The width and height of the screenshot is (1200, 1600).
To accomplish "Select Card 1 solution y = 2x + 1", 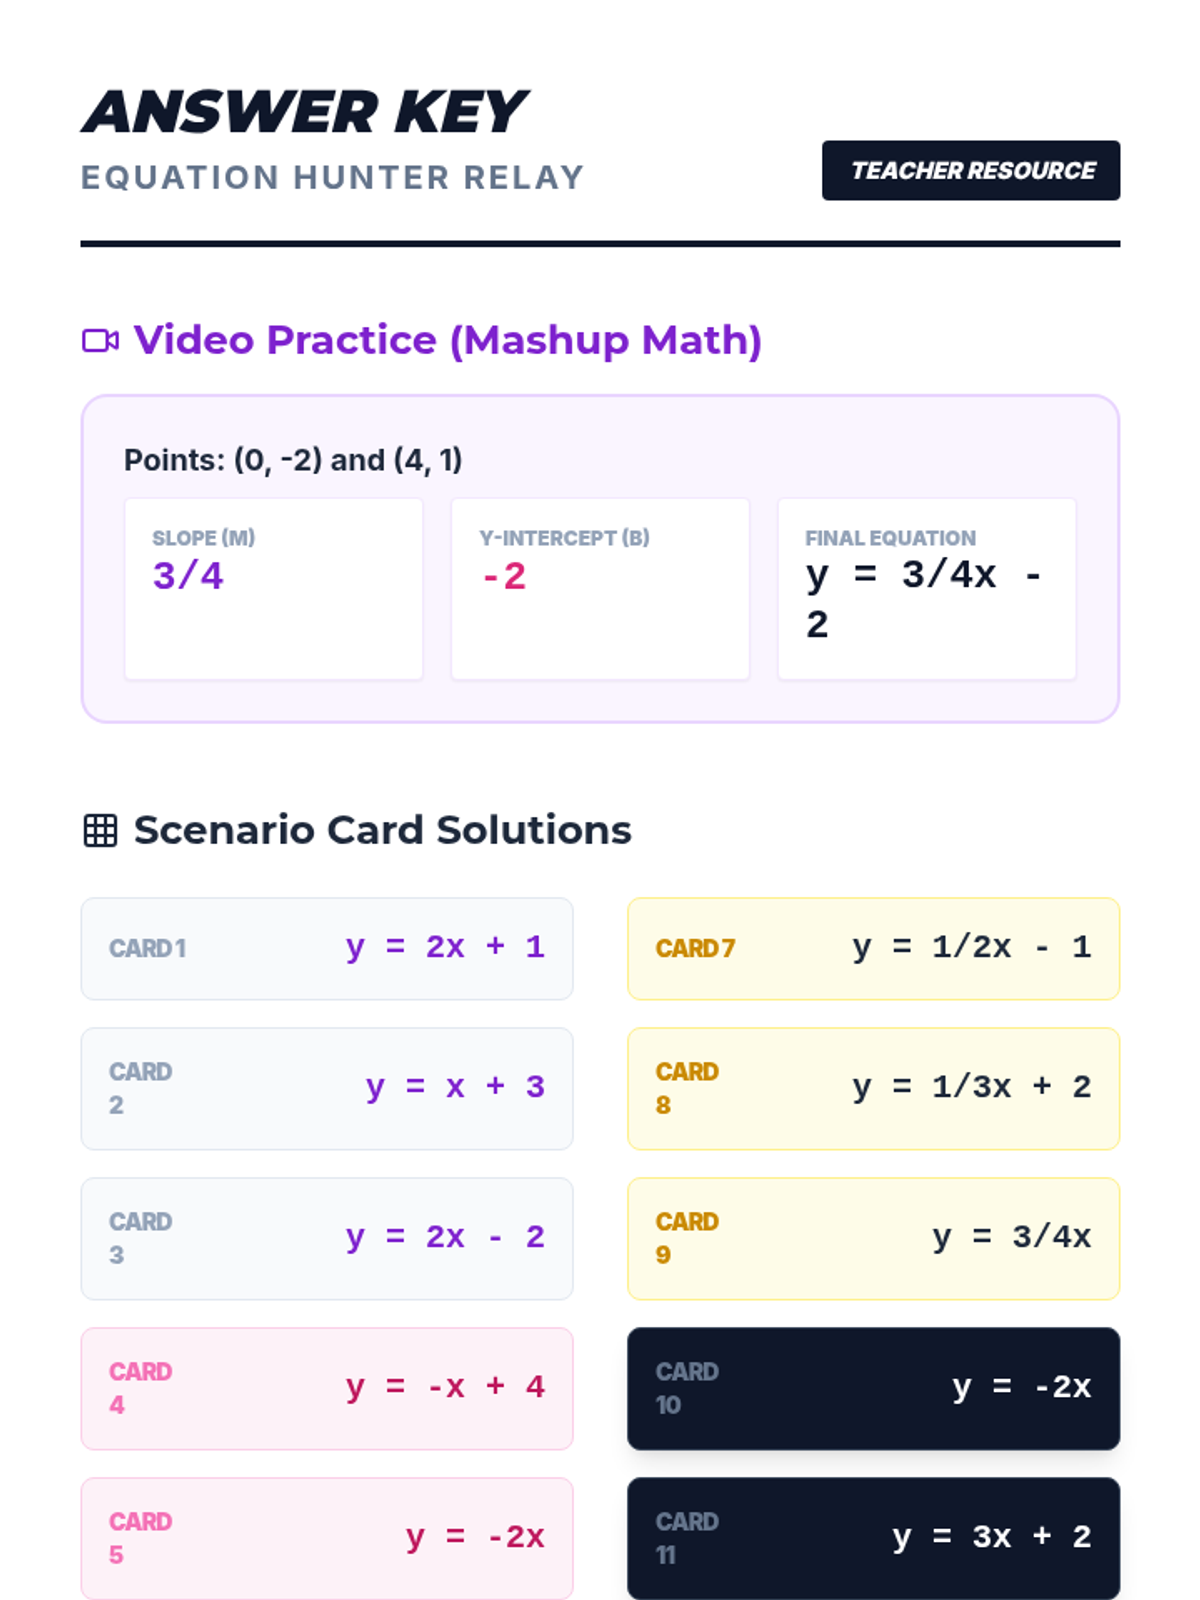I will coord(327,948).
